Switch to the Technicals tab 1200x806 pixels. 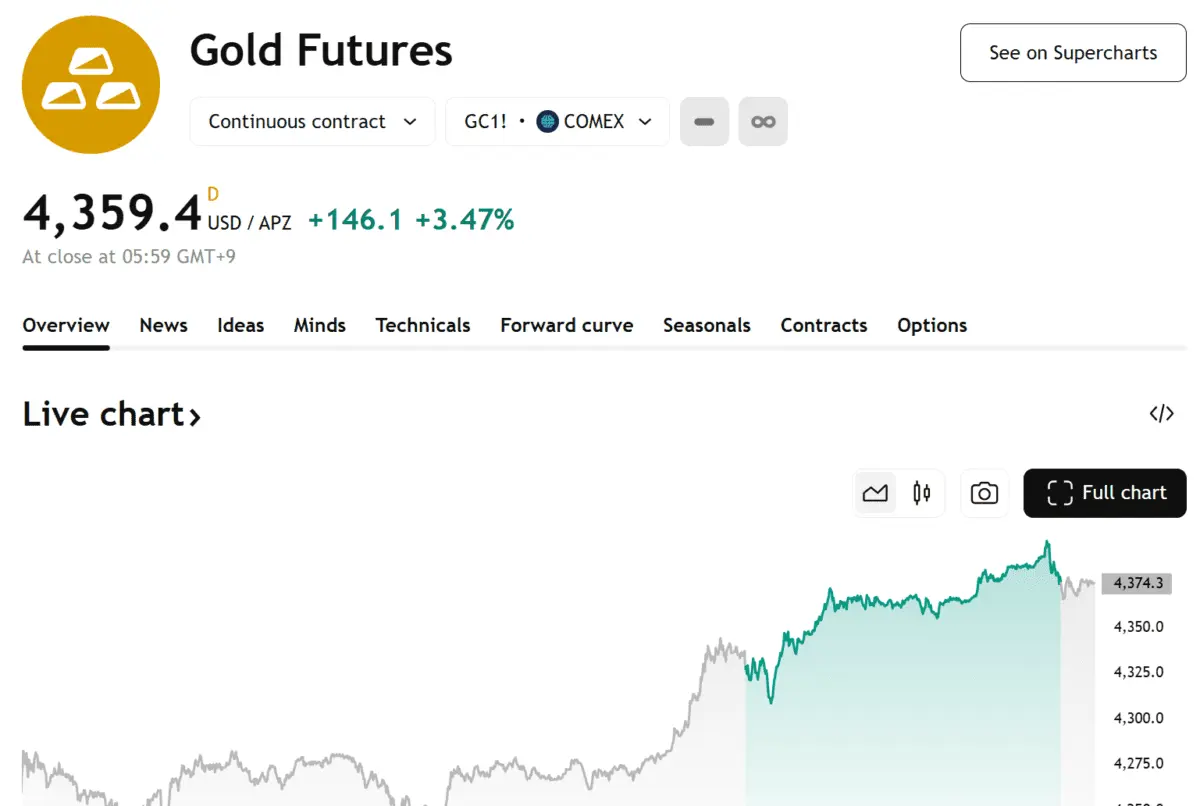click(x=422, y=325)
